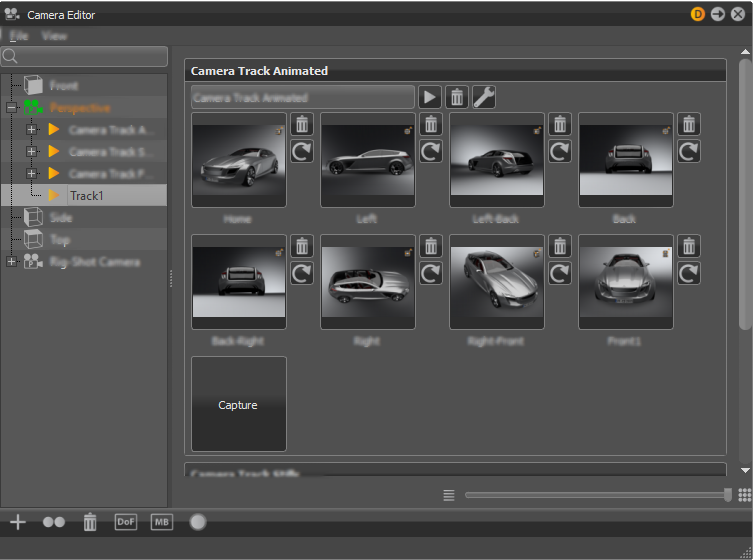Select the Camera Track S... tree item

point(111,152)
